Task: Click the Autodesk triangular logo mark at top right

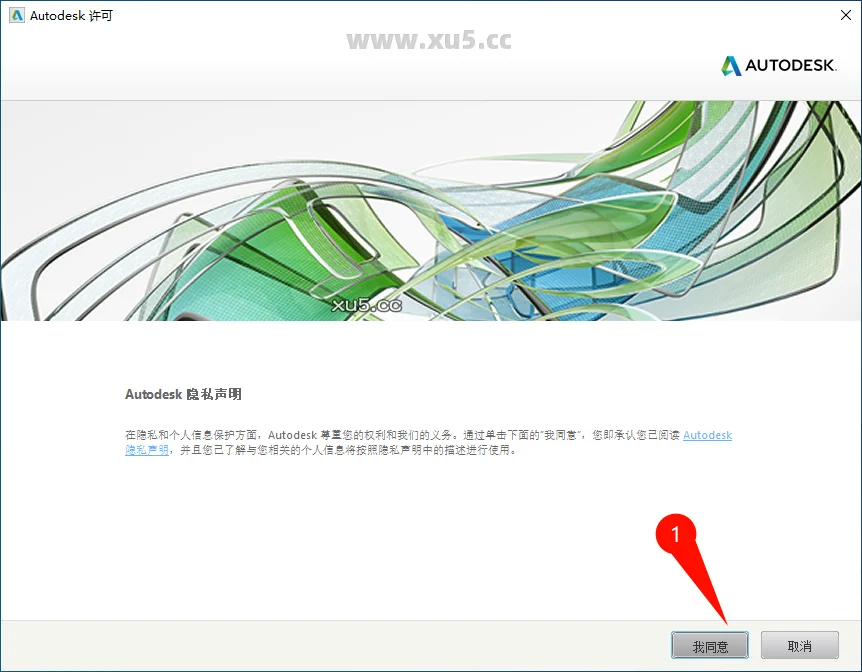Action: 731,66
